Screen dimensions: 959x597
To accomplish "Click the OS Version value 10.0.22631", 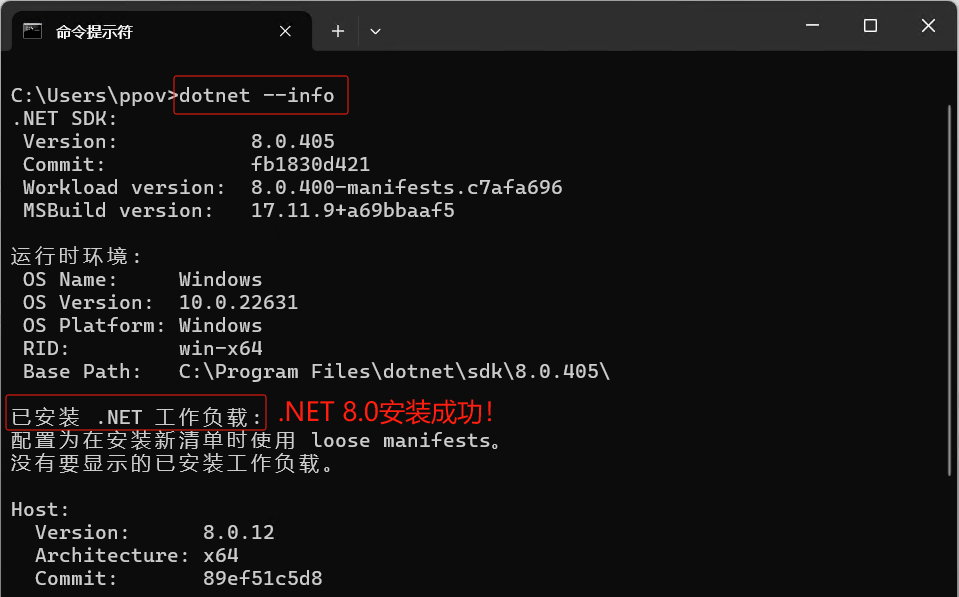I will click(238, 302).
